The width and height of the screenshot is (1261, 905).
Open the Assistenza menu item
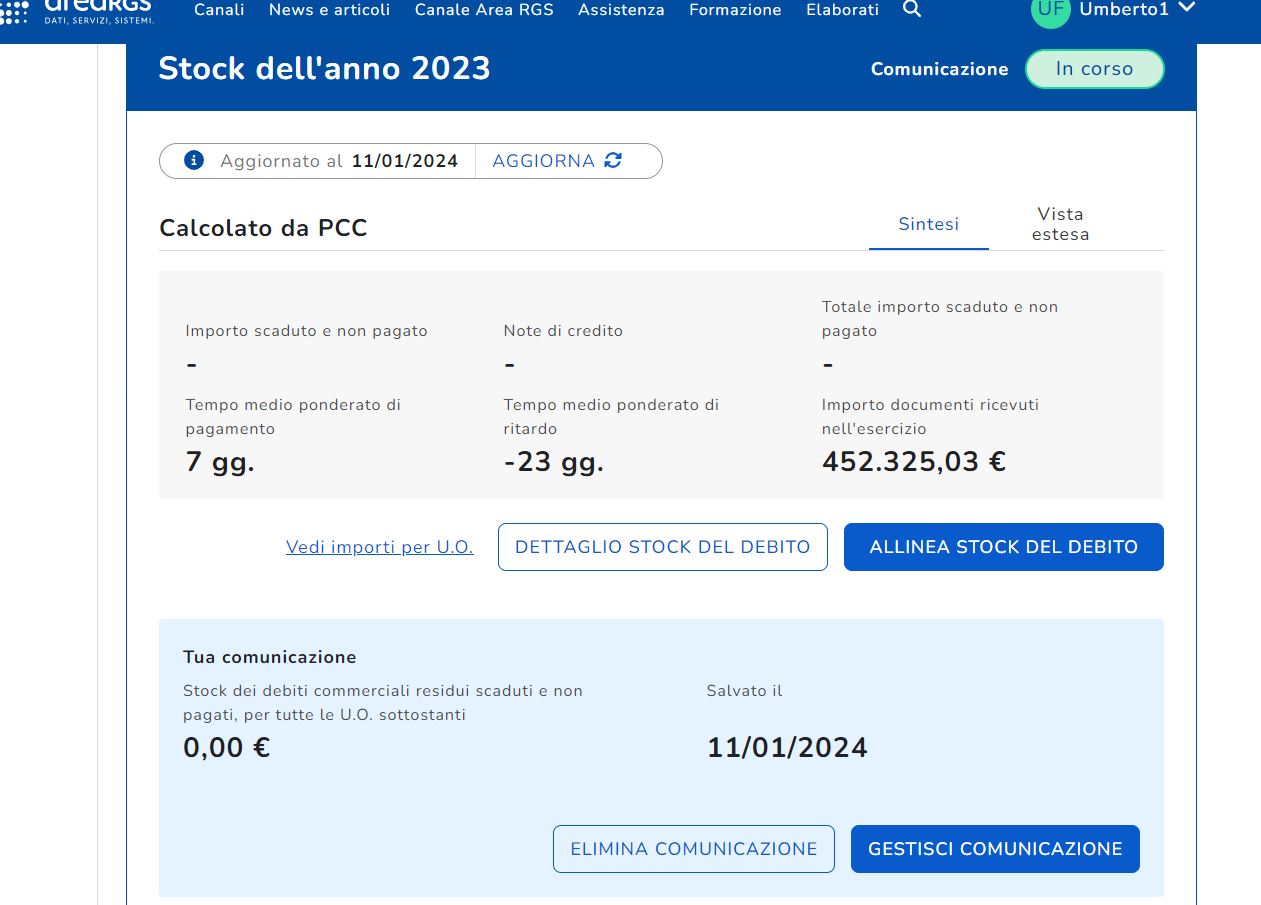[621, 10]
